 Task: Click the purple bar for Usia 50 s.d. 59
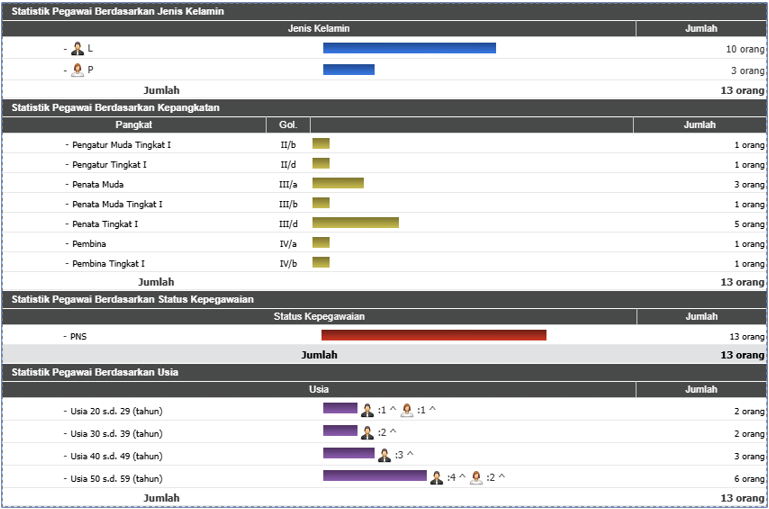coord(374,476)
